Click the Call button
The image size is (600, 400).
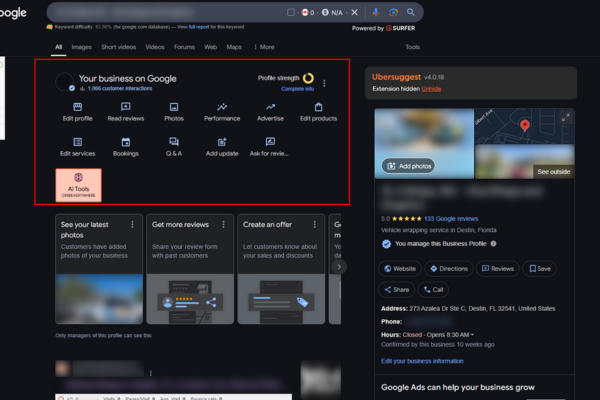pos(433,289)
